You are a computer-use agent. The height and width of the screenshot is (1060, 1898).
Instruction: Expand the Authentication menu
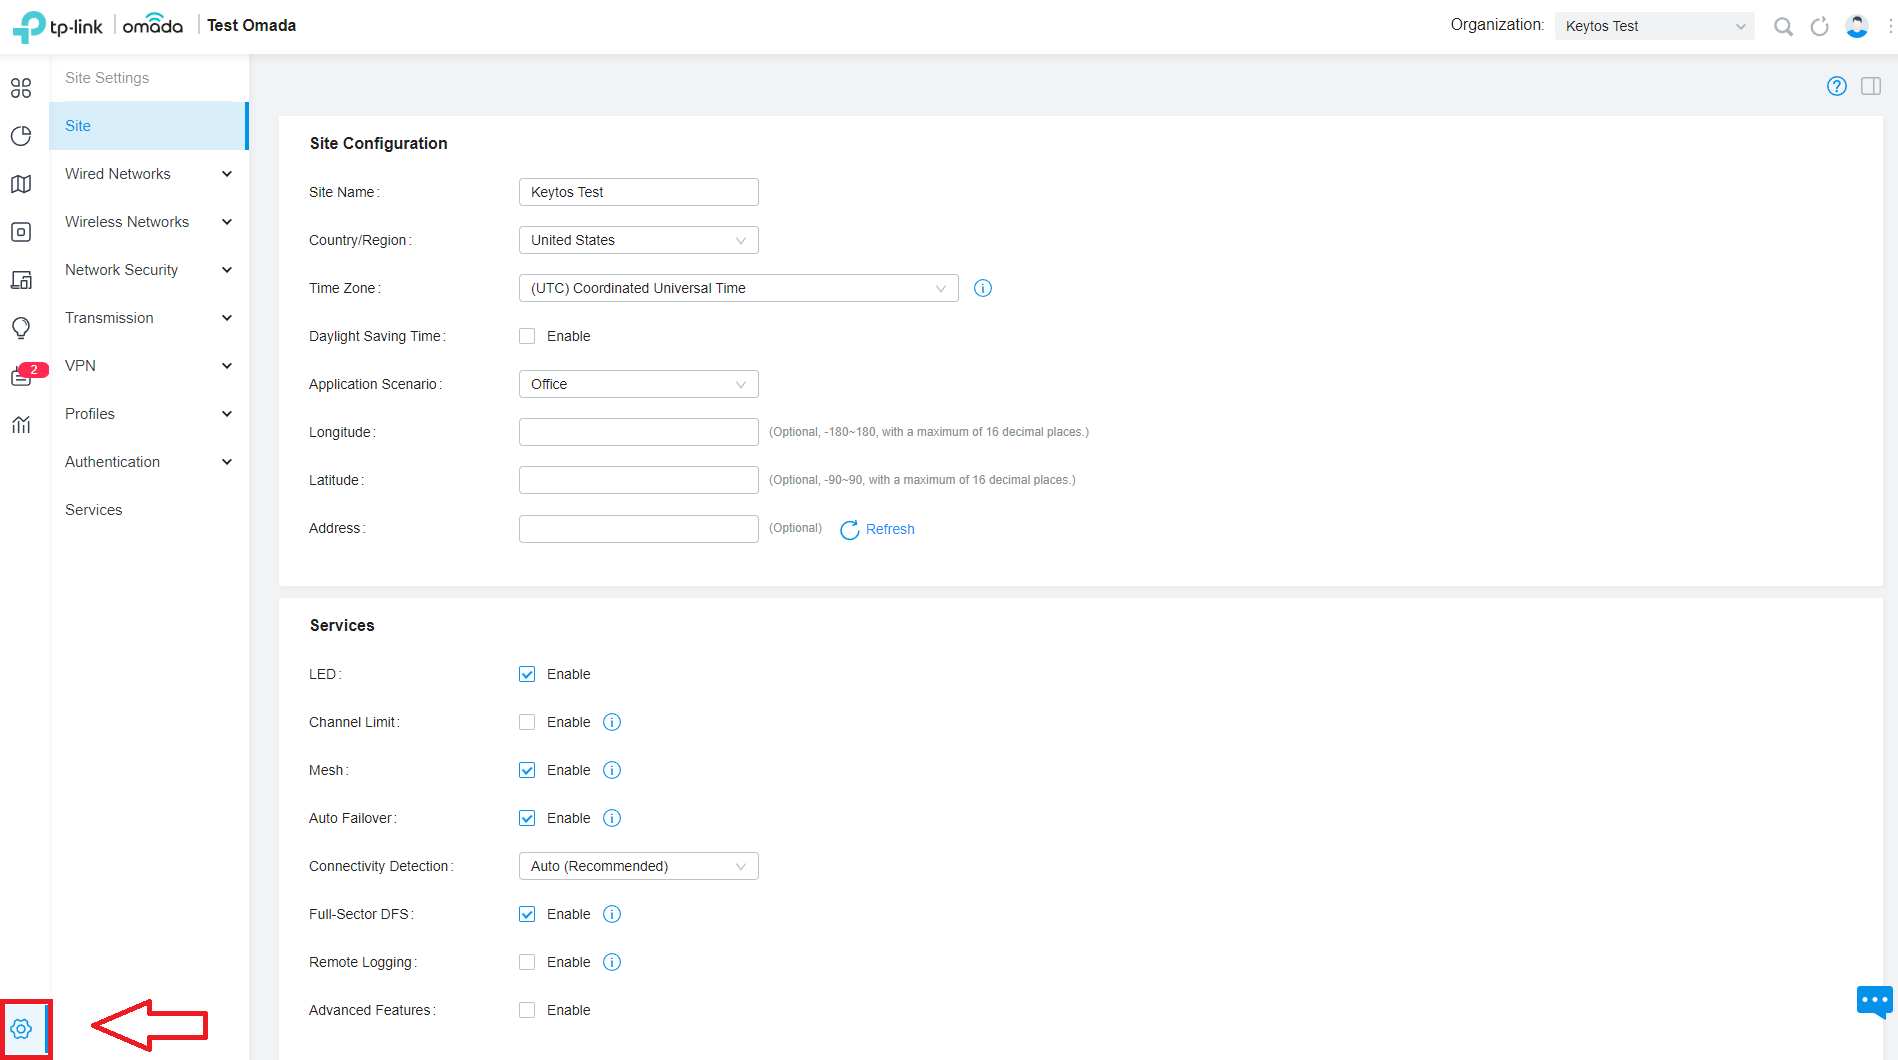click(x=149, y=462)
